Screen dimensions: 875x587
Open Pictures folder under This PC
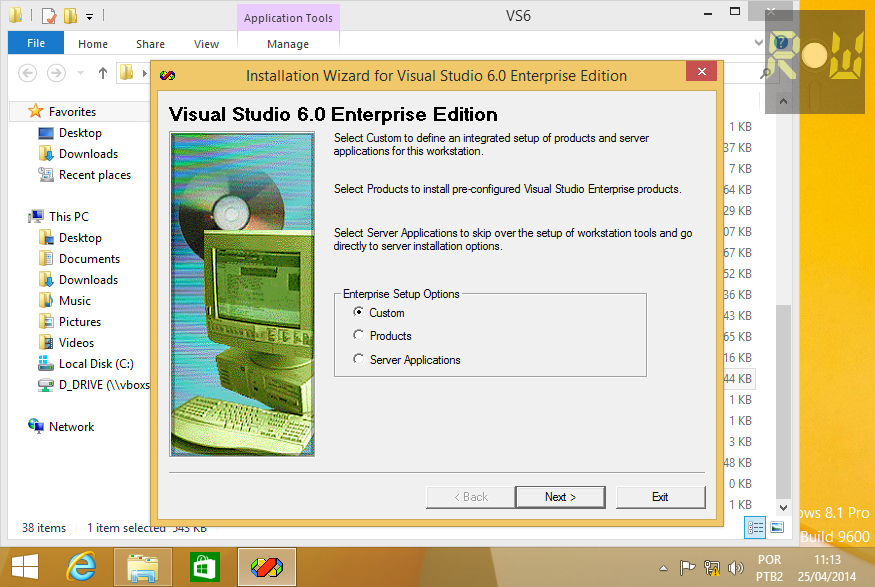click(x=80, y=322)
